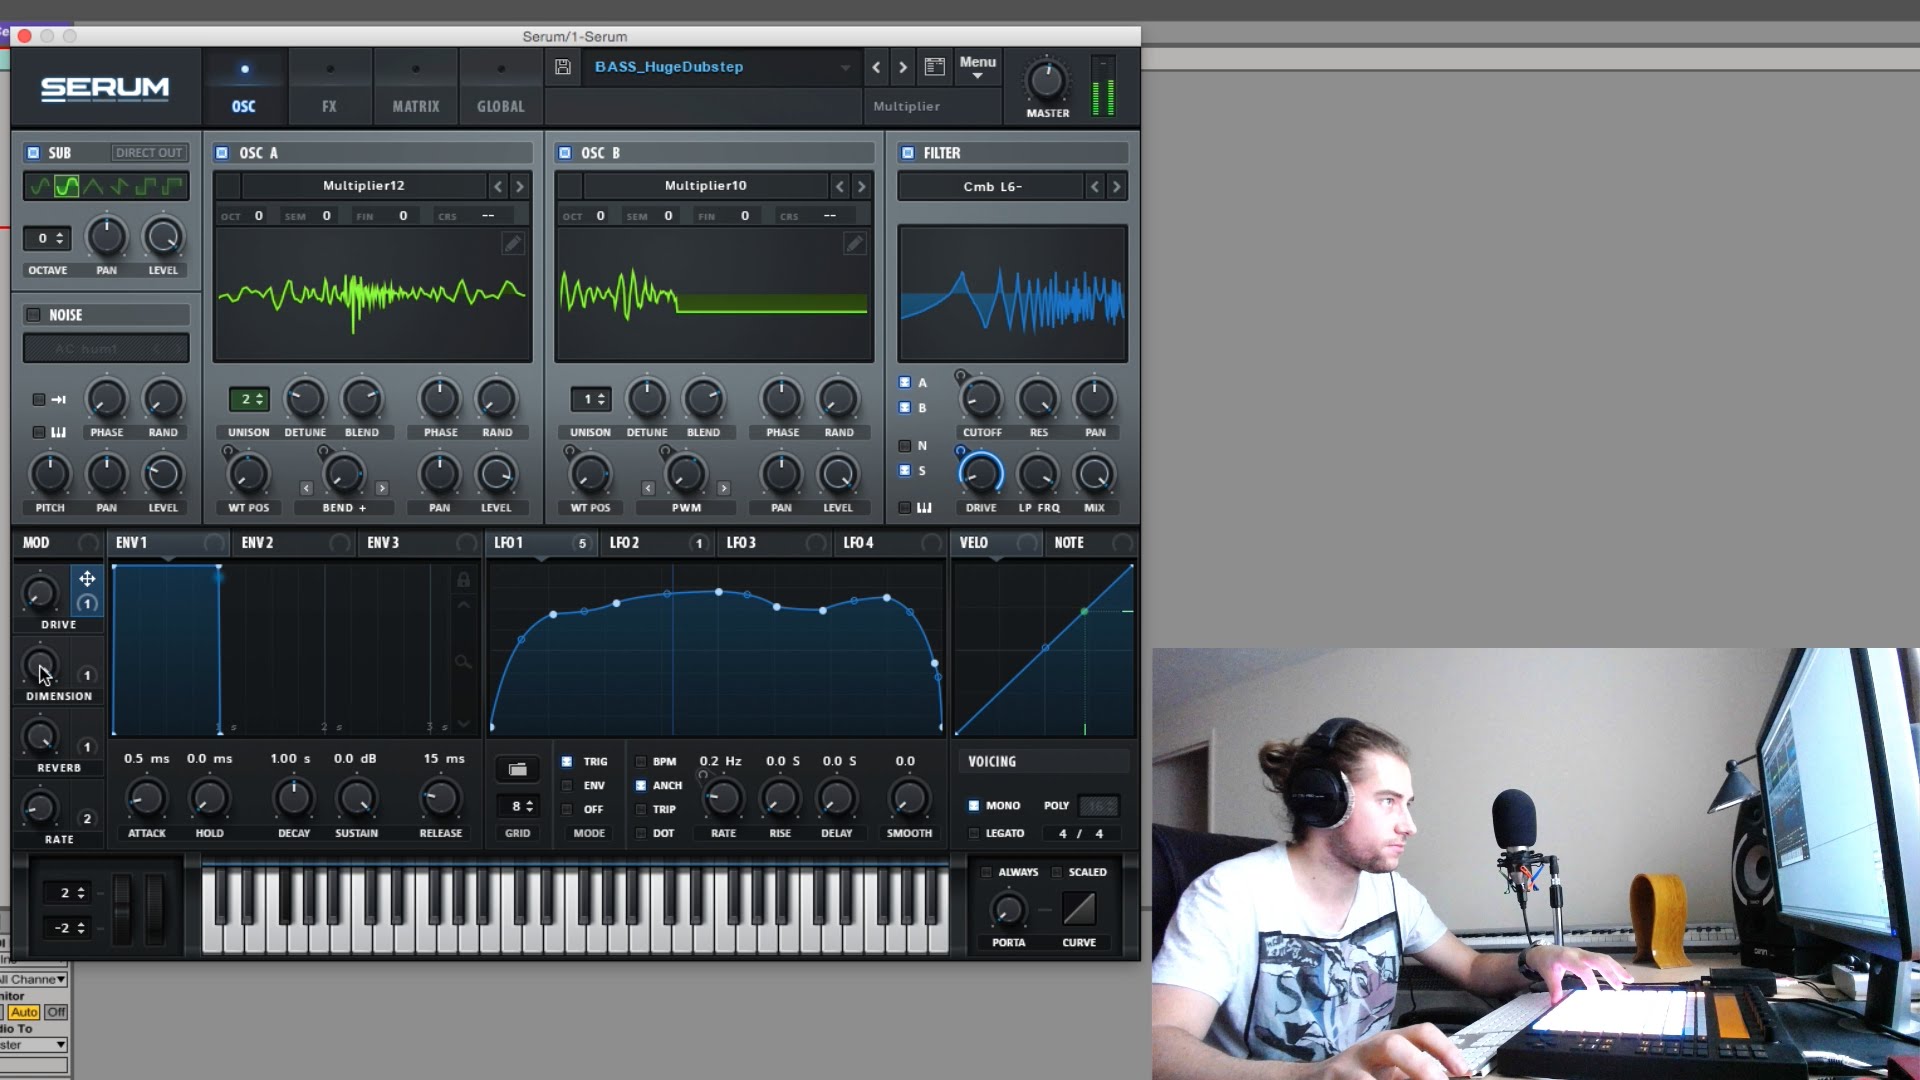
Task: Toggle MONO voicing checkbox
Action: coord(973,806)
